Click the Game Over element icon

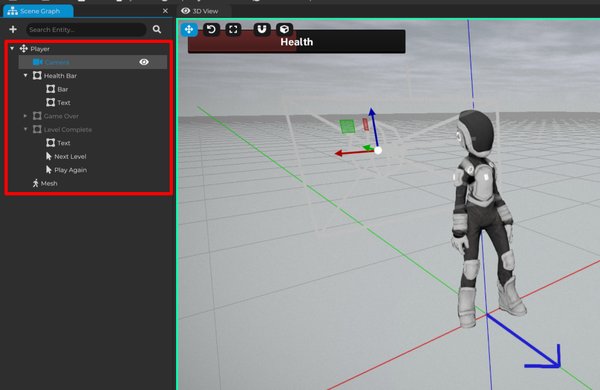(x=37, y=116)
